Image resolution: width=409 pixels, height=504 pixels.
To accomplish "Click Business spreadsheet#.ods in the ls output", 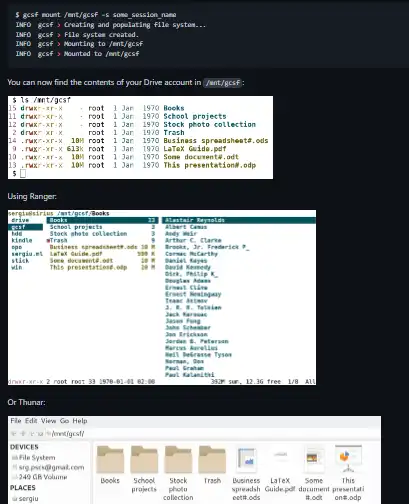I will [216, 141].
